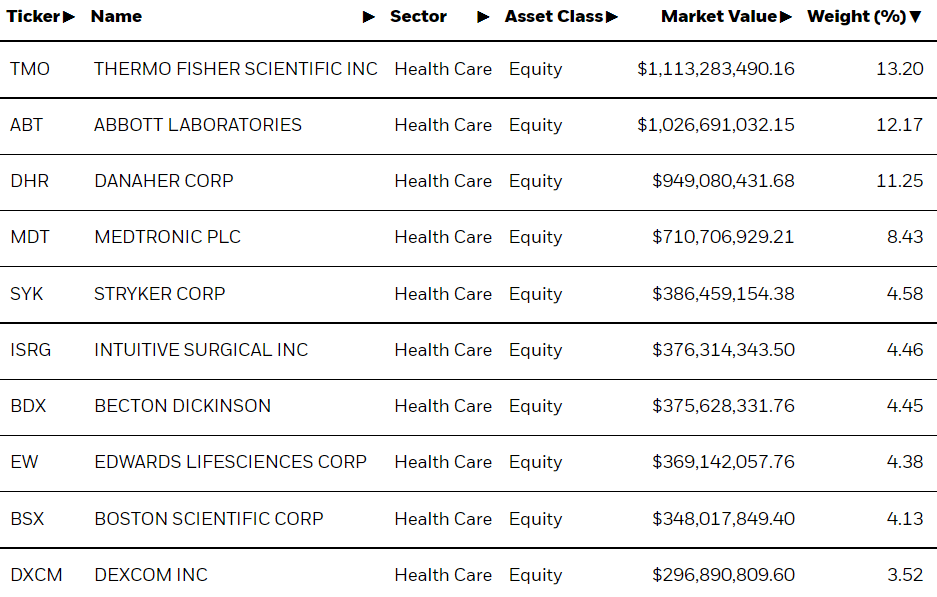Click the sort arrow beside Asset Class
Viewport: 937px width, 597px height.
point(614,16)
